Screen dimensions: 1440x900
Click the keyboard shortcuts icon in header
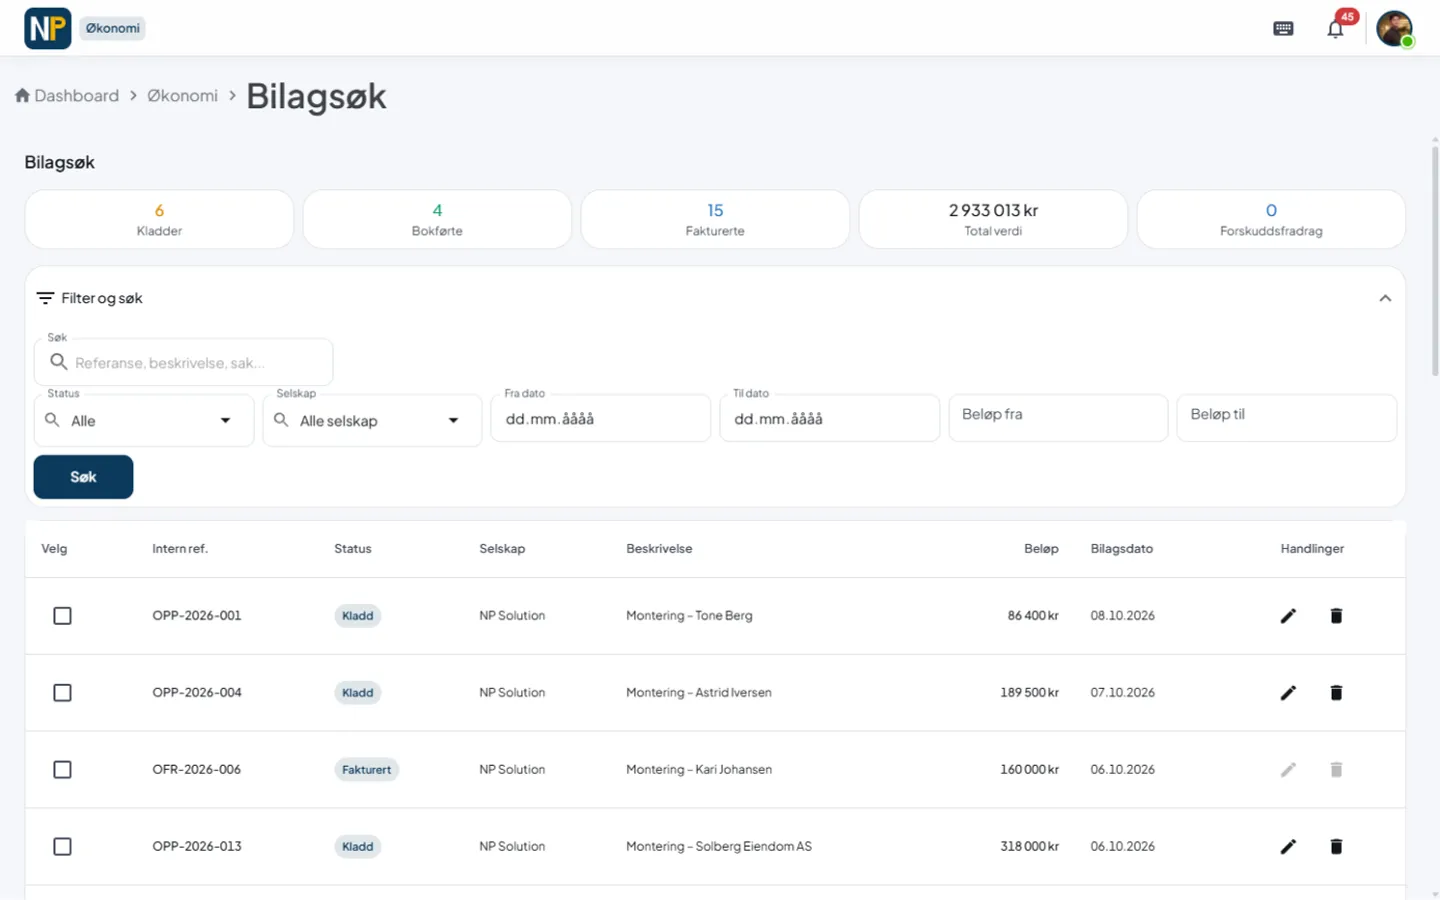point(1283,29)
